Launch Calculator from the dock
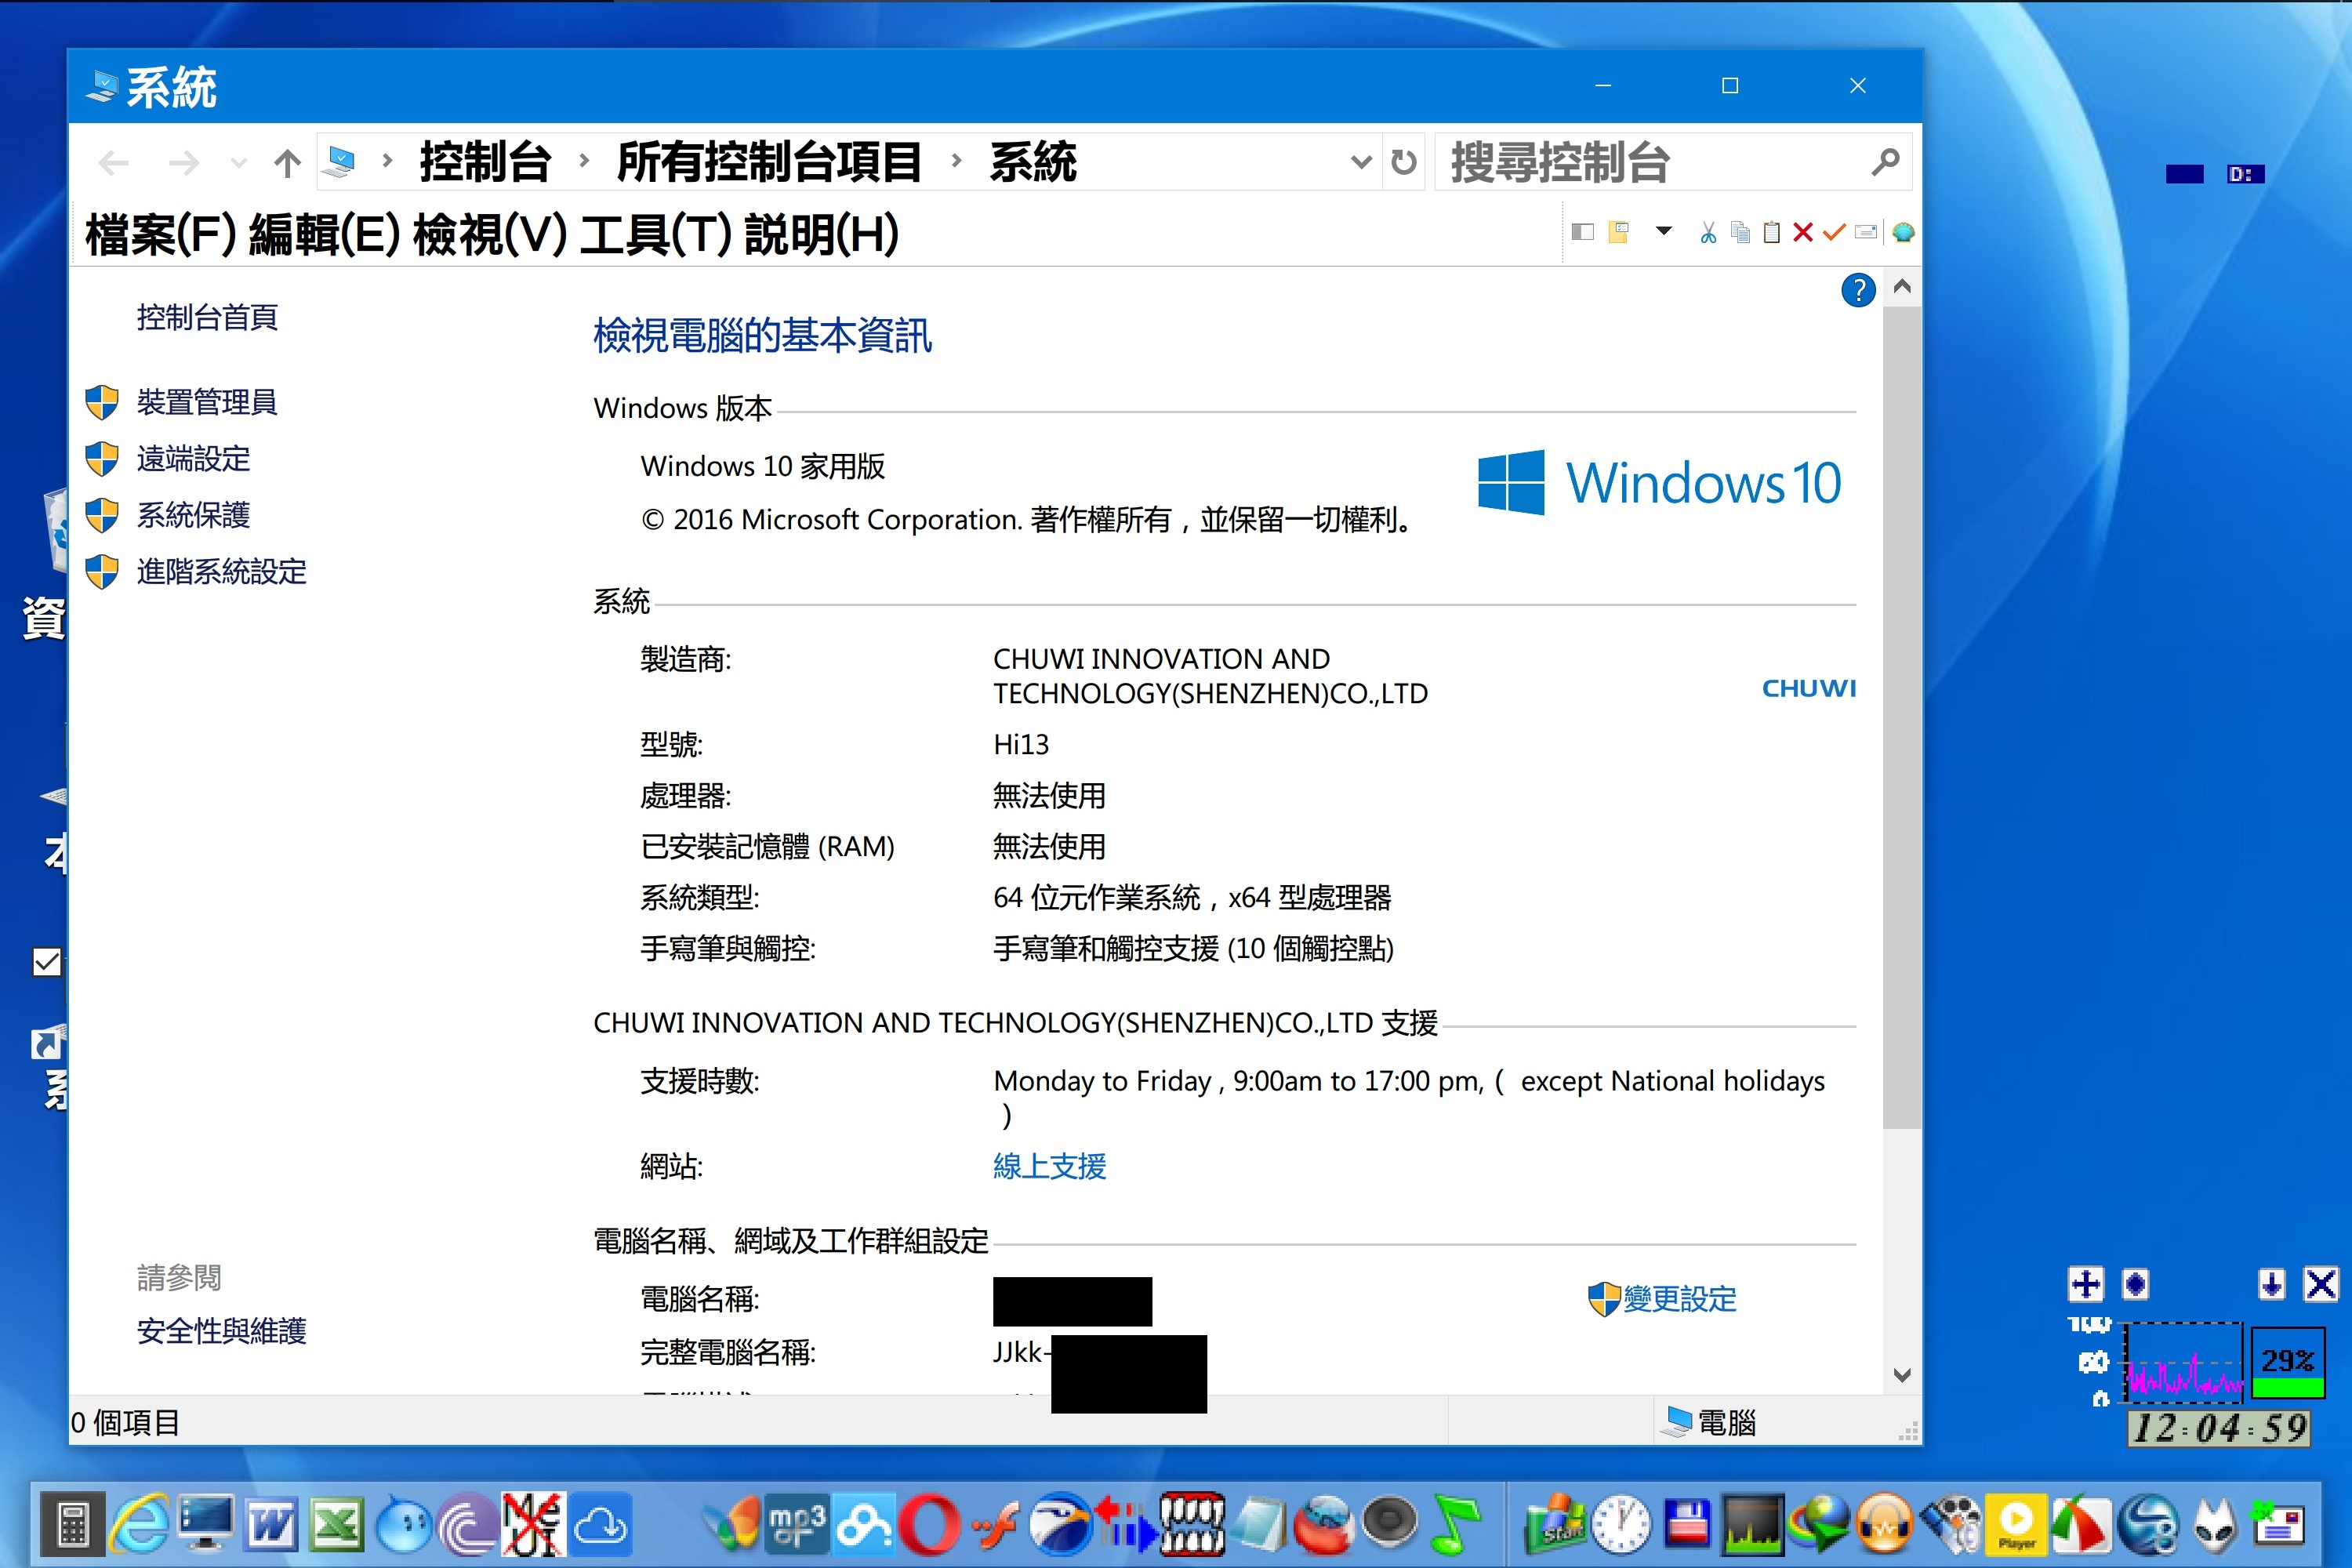Image resolution: width=2352 pixels, height=1568 pixels. pos(72,1524)
